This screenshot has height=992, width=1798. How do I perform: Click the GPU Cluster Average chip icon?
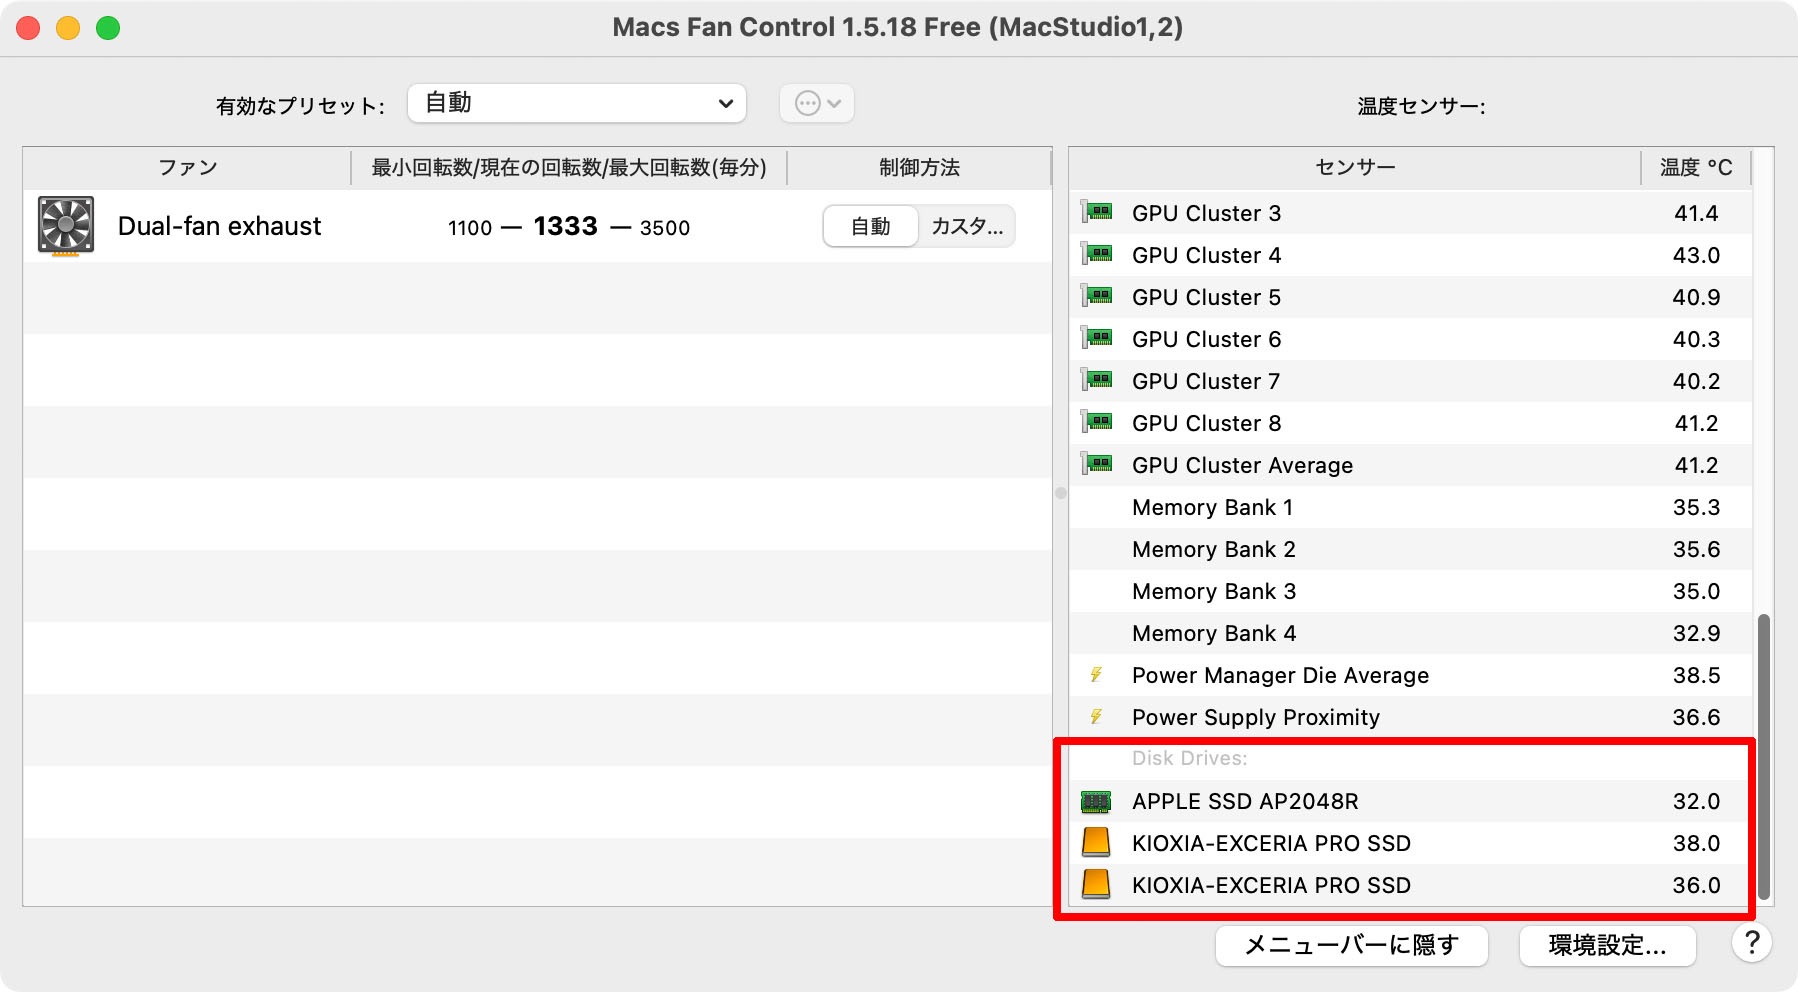pyautogui.click(x=1098, y=464)
